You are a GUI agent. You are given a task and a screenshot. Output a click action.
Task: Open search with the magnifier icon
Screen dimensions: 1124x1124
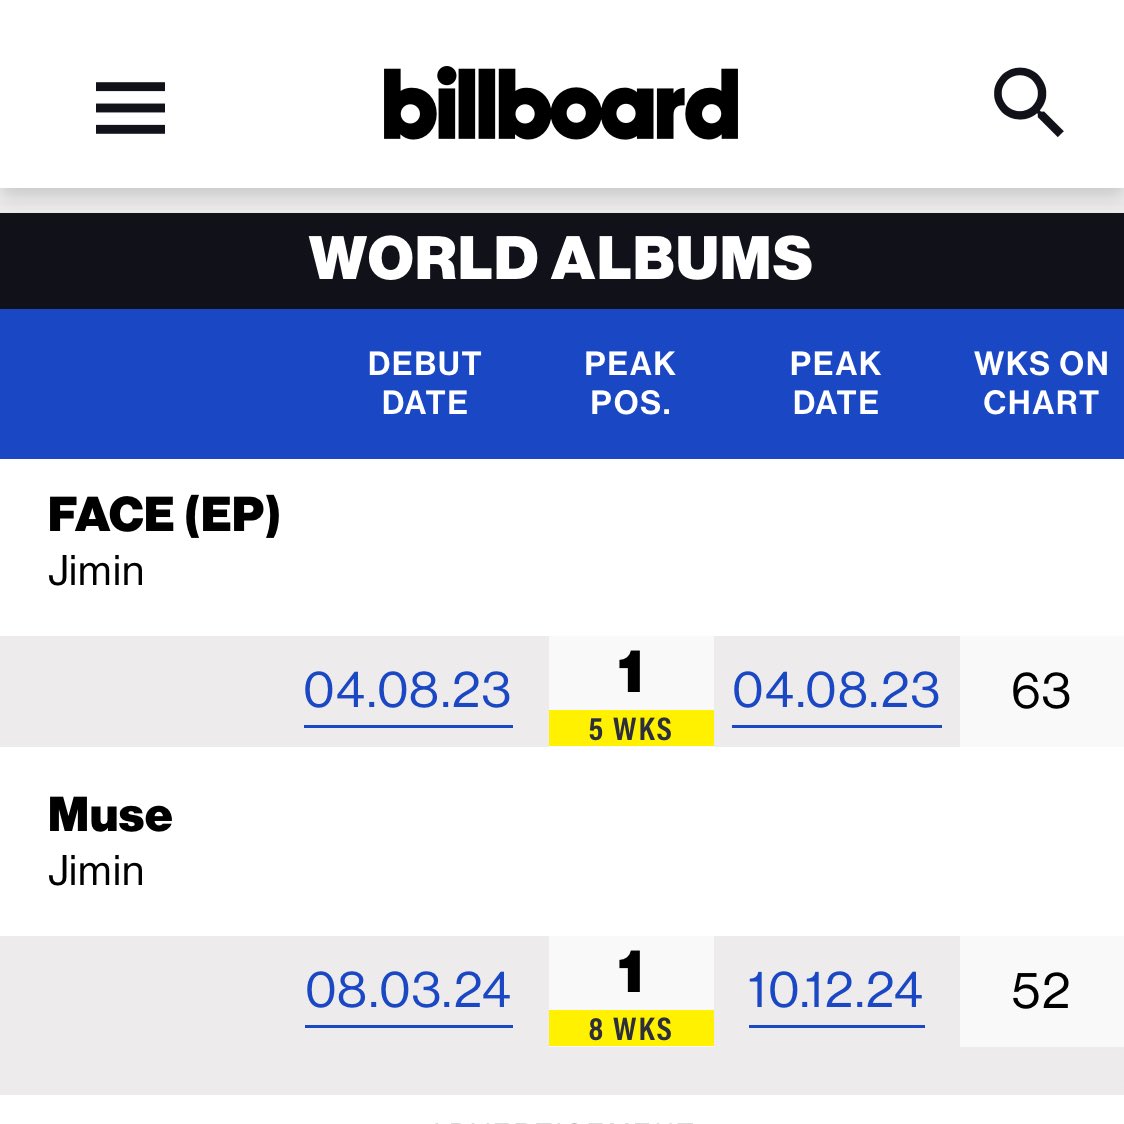click(x=1028, y=102)
